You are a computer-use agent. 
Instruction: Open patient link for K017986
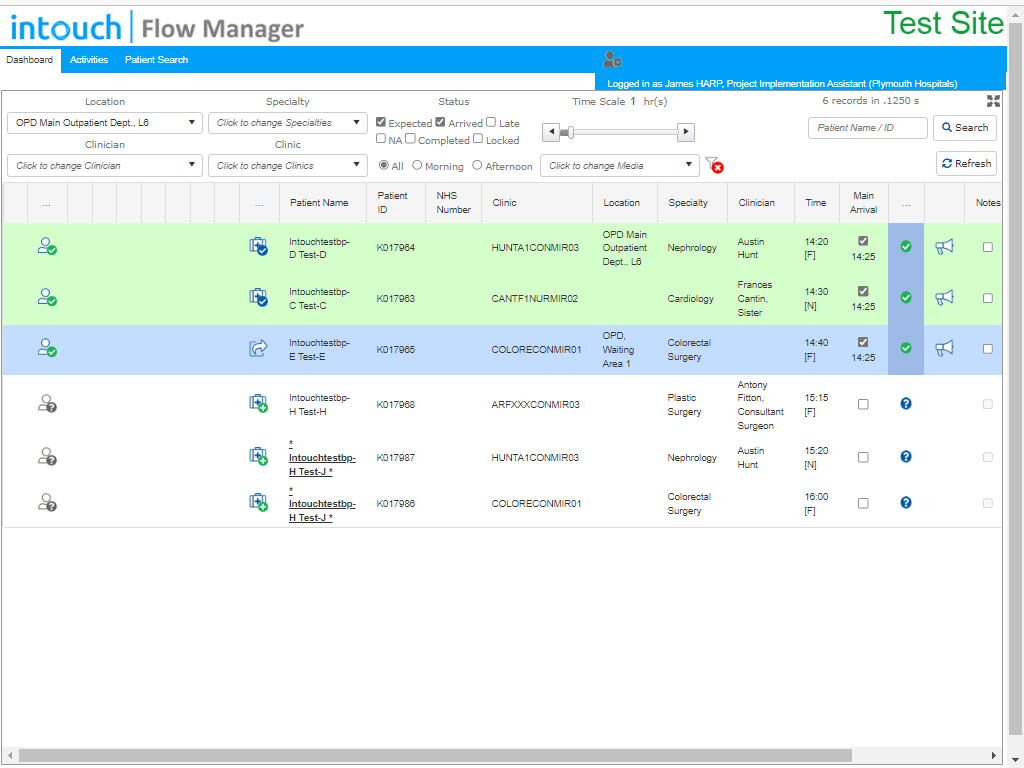pyautogui.click(x=322, y=504)
